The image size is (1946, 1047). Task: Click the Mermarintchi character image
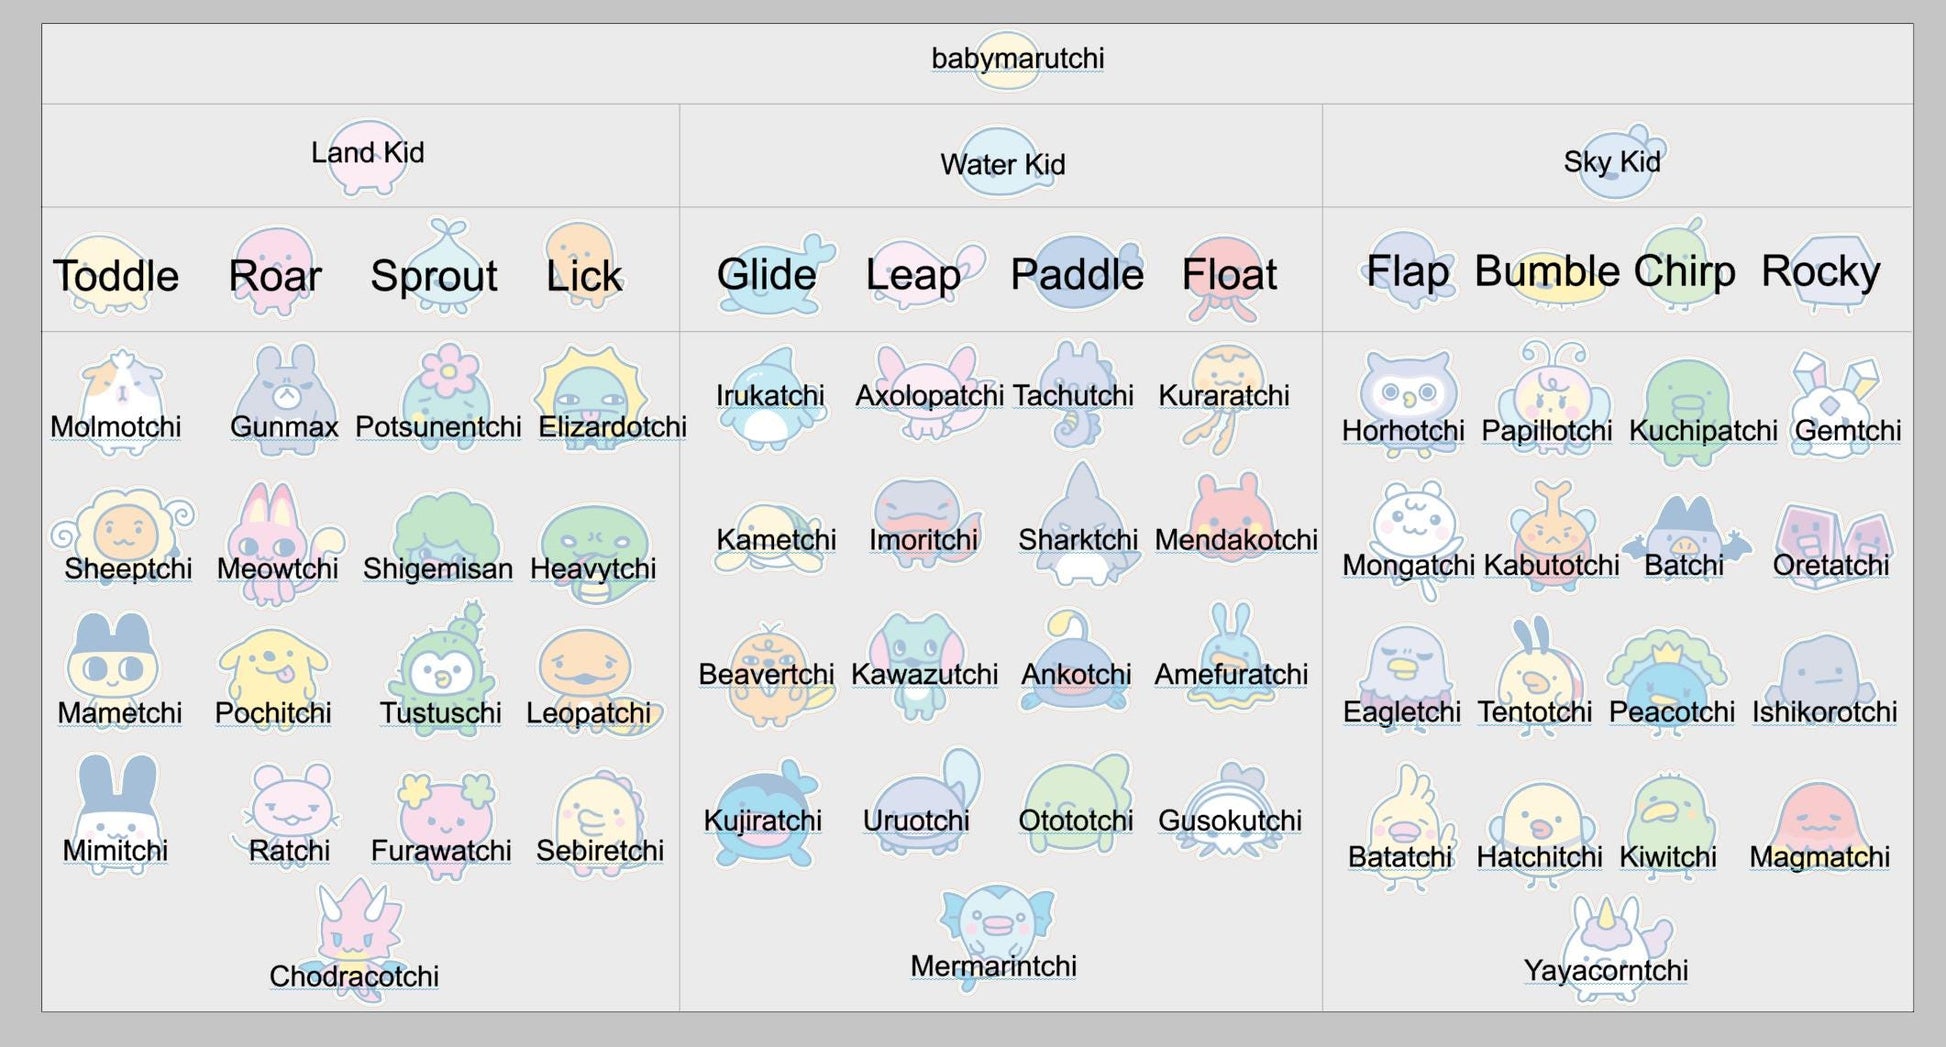995,930
